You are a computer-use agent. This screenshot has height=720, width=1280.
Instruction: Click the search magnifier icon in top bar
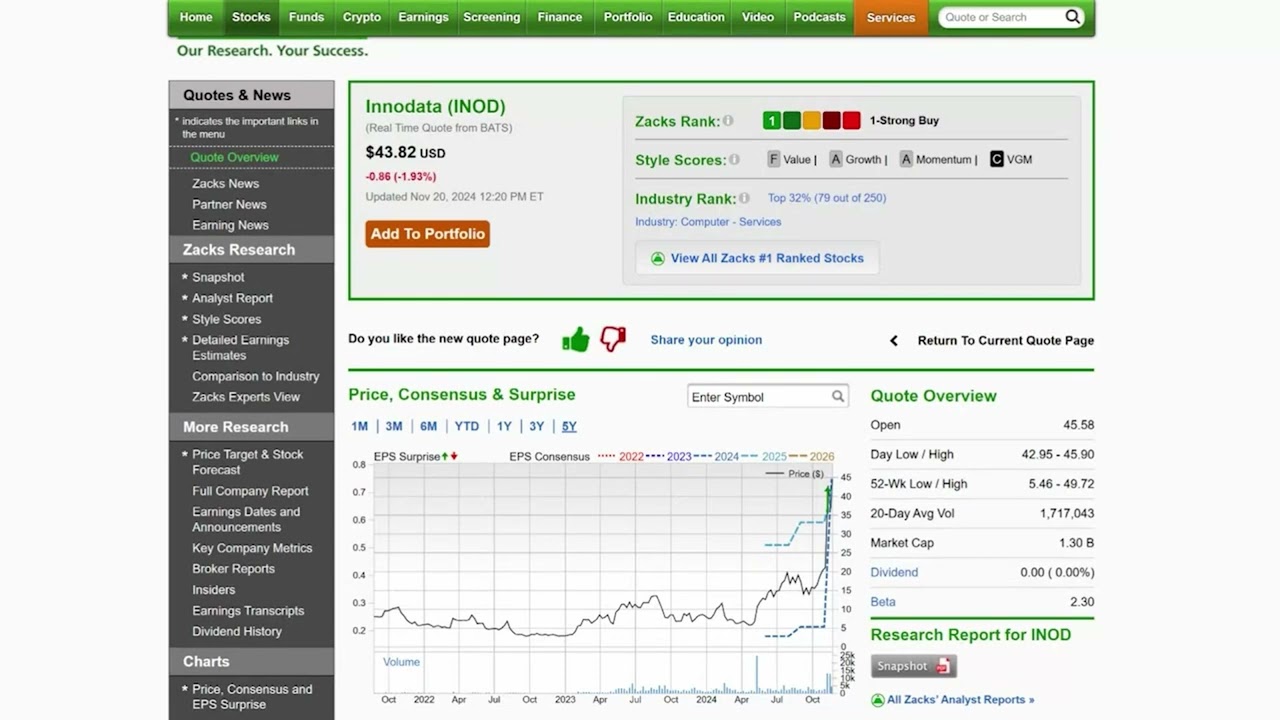point(1072,17)
